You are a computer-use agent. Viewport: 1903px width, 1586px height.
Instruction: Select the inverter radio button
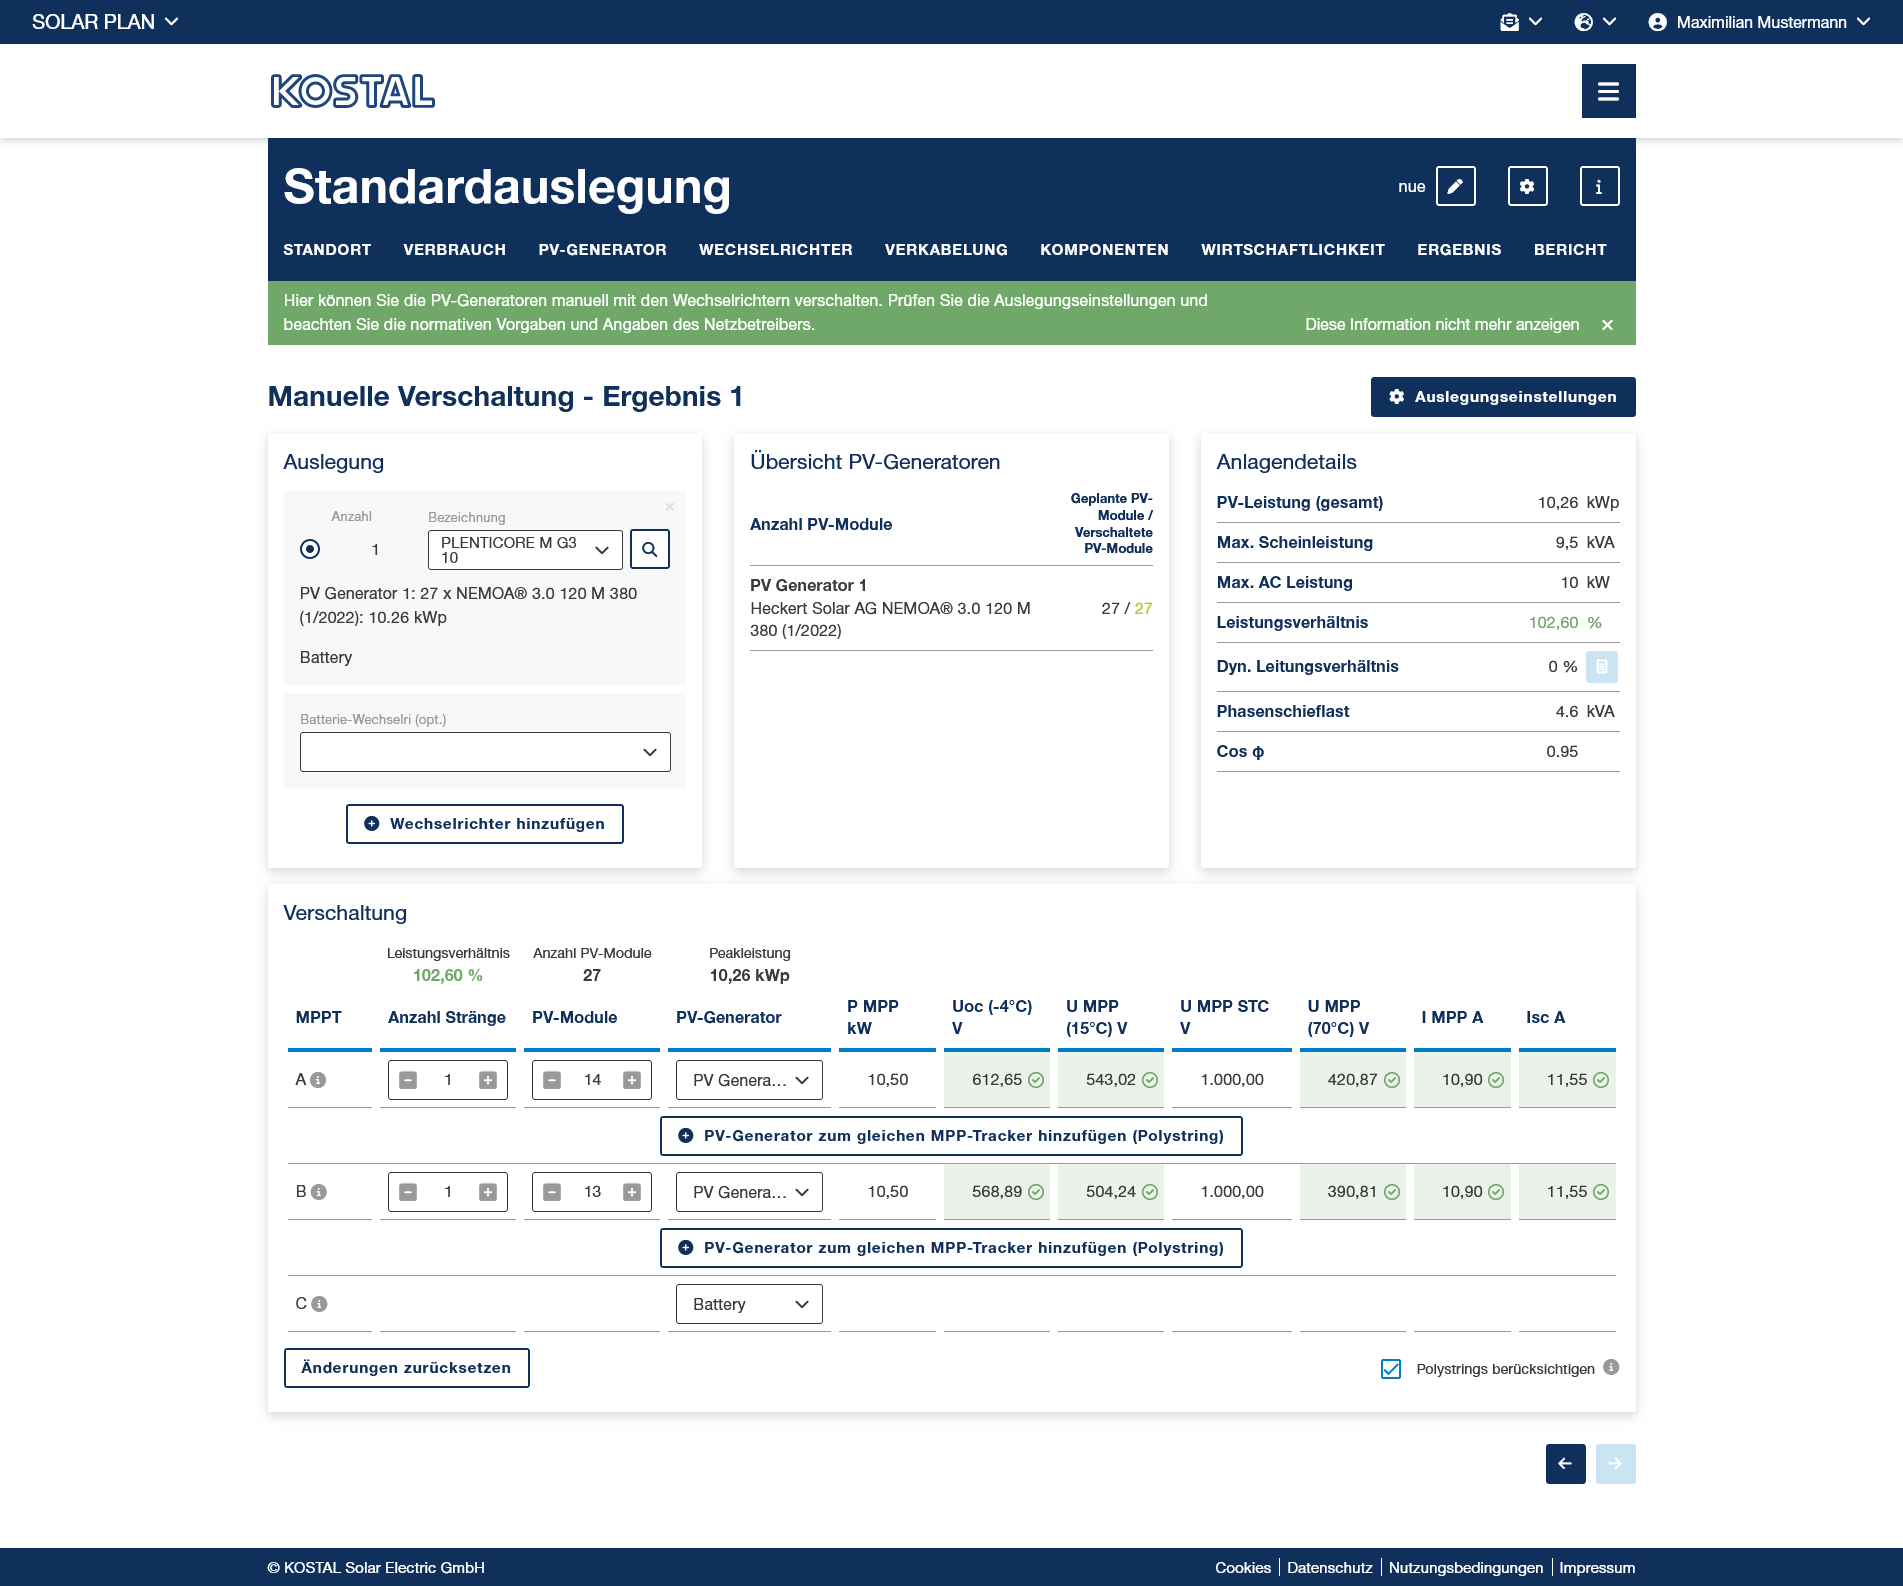[x=310, y=549]
